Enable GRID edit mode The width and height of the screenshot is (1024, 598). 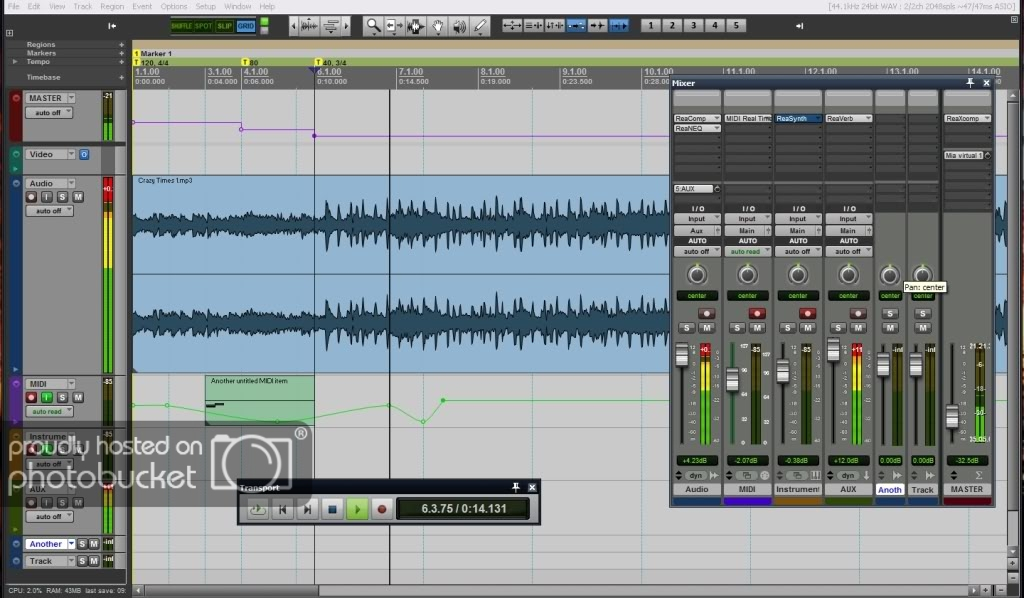click(246, 25)
